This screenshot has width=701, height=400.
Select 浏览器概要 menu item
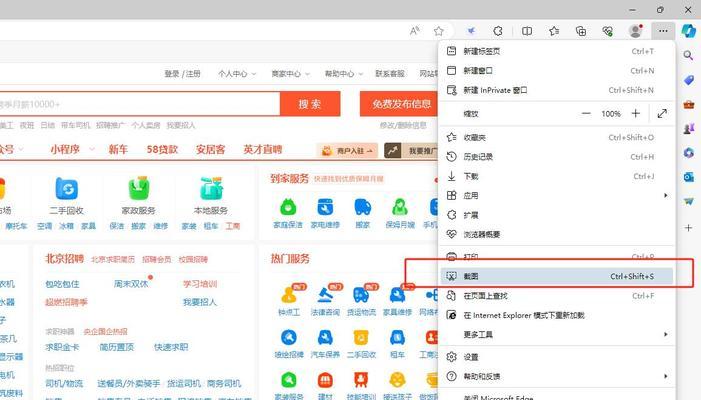[557, 234]
